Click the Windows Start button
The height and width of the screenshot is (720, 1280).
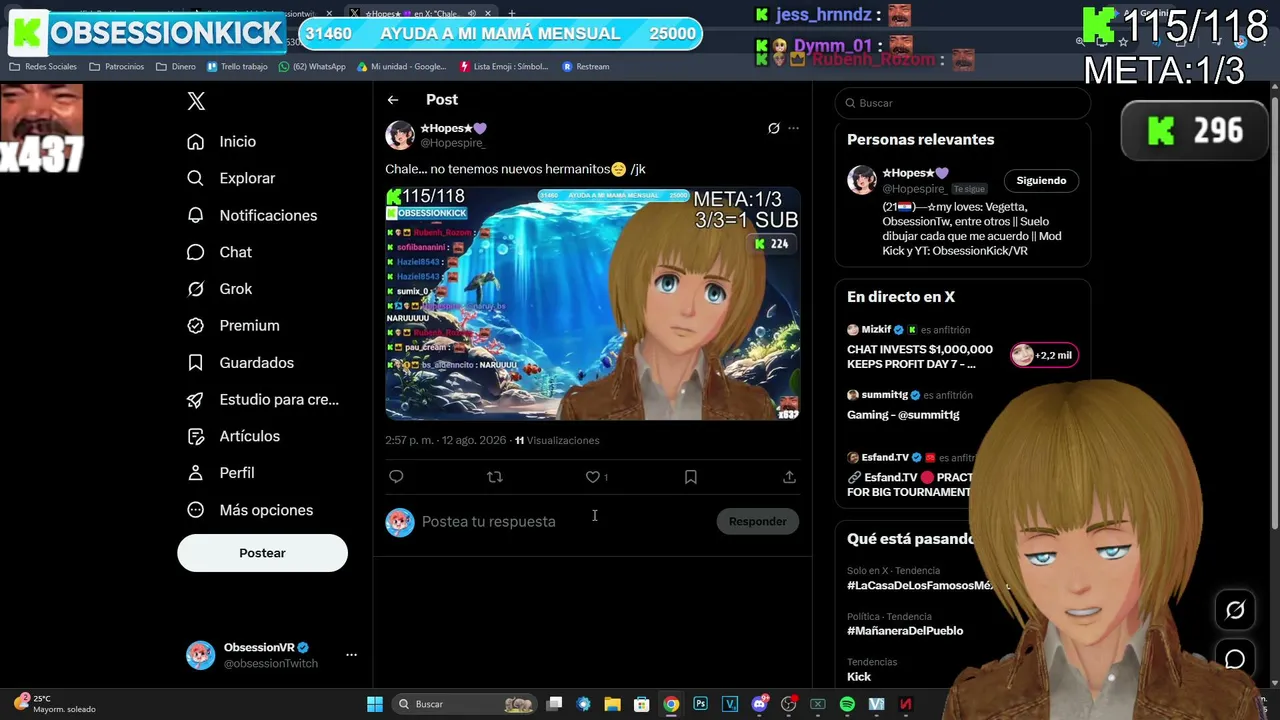[375, 704]
